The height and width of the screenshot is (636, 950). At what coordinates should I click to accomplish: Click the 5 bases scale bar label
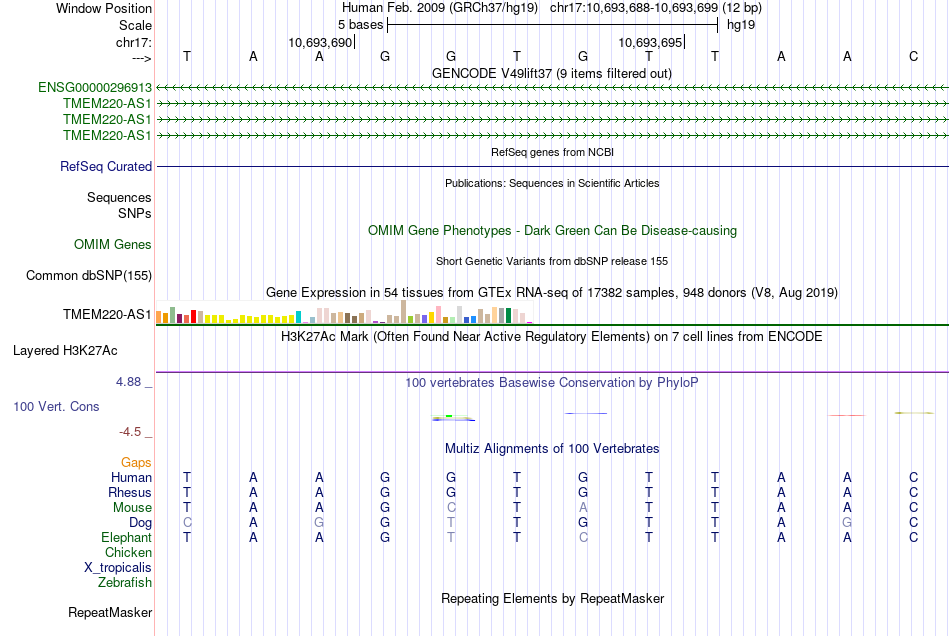360,25
